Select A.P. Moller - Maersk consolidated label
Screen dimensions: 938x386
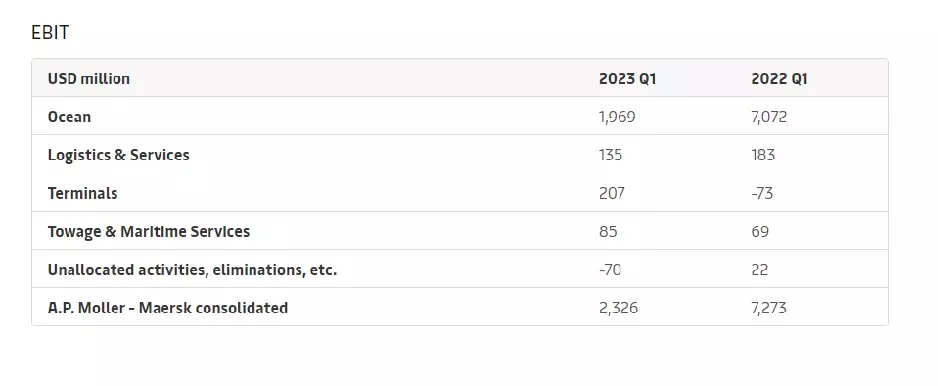[168, 308]
